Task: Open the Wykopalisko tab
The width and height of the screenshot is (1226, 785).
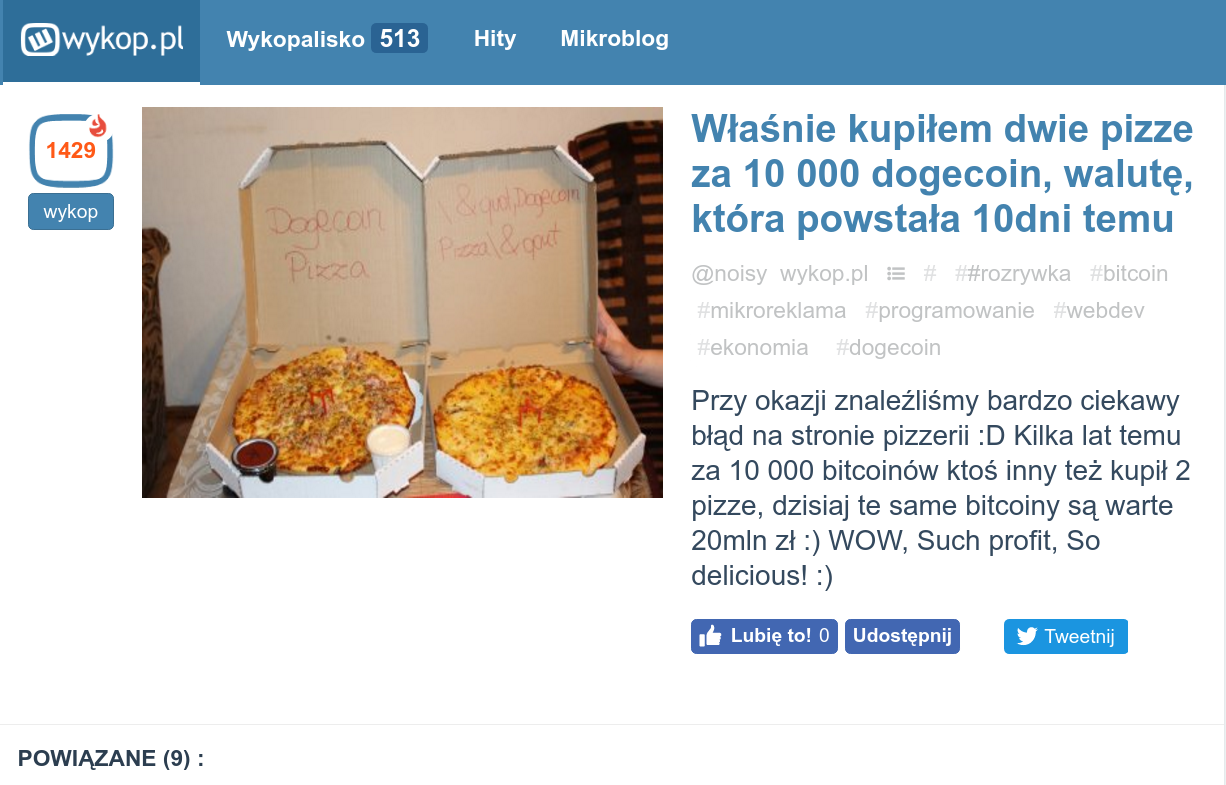Action: point(295,40)
